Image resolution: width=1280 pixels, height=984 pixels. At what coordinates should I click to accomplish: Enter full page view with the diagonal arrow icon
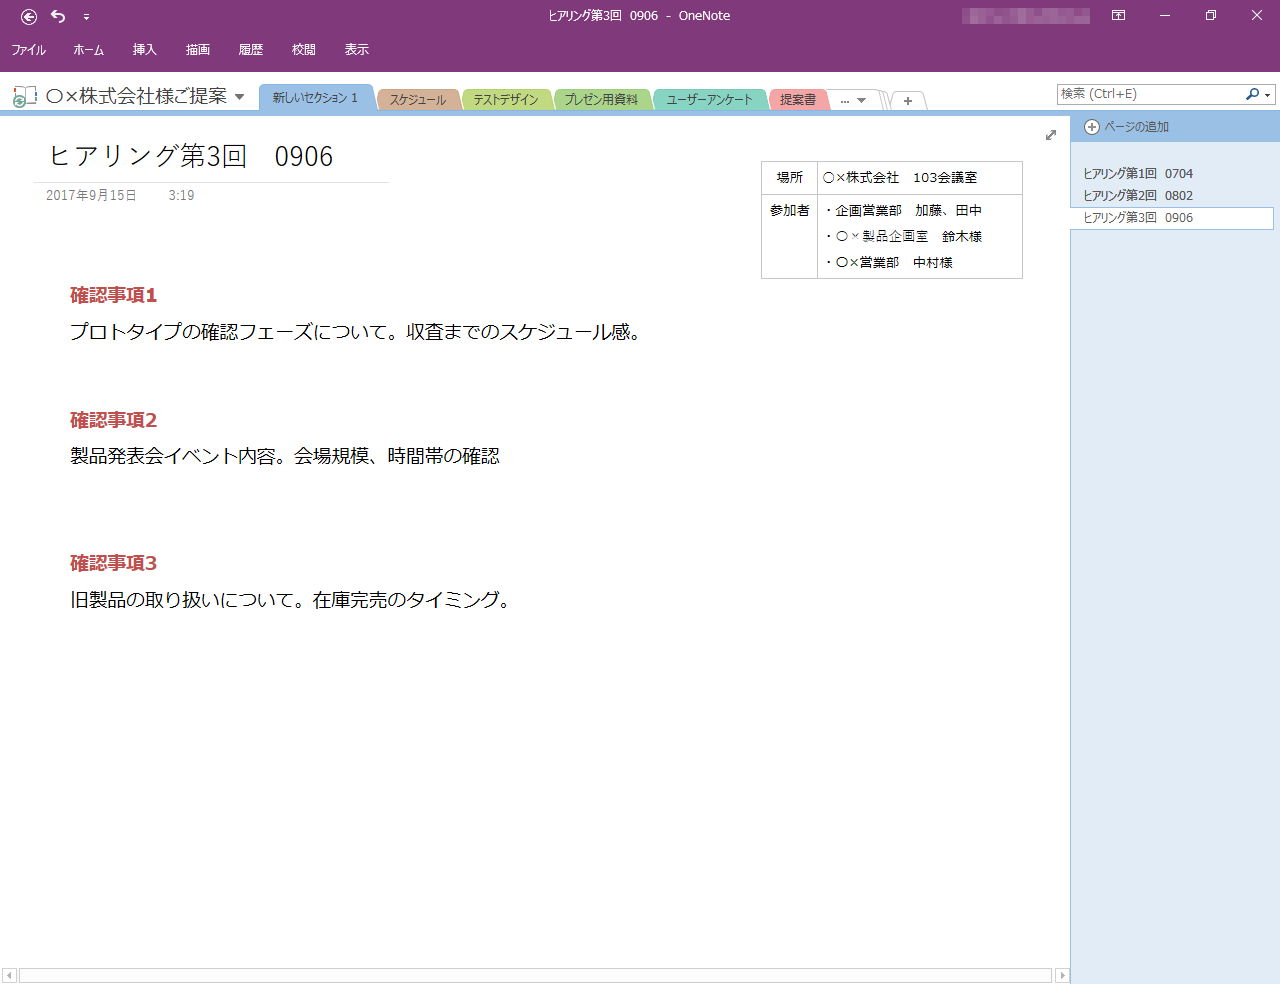point(1050,135)
